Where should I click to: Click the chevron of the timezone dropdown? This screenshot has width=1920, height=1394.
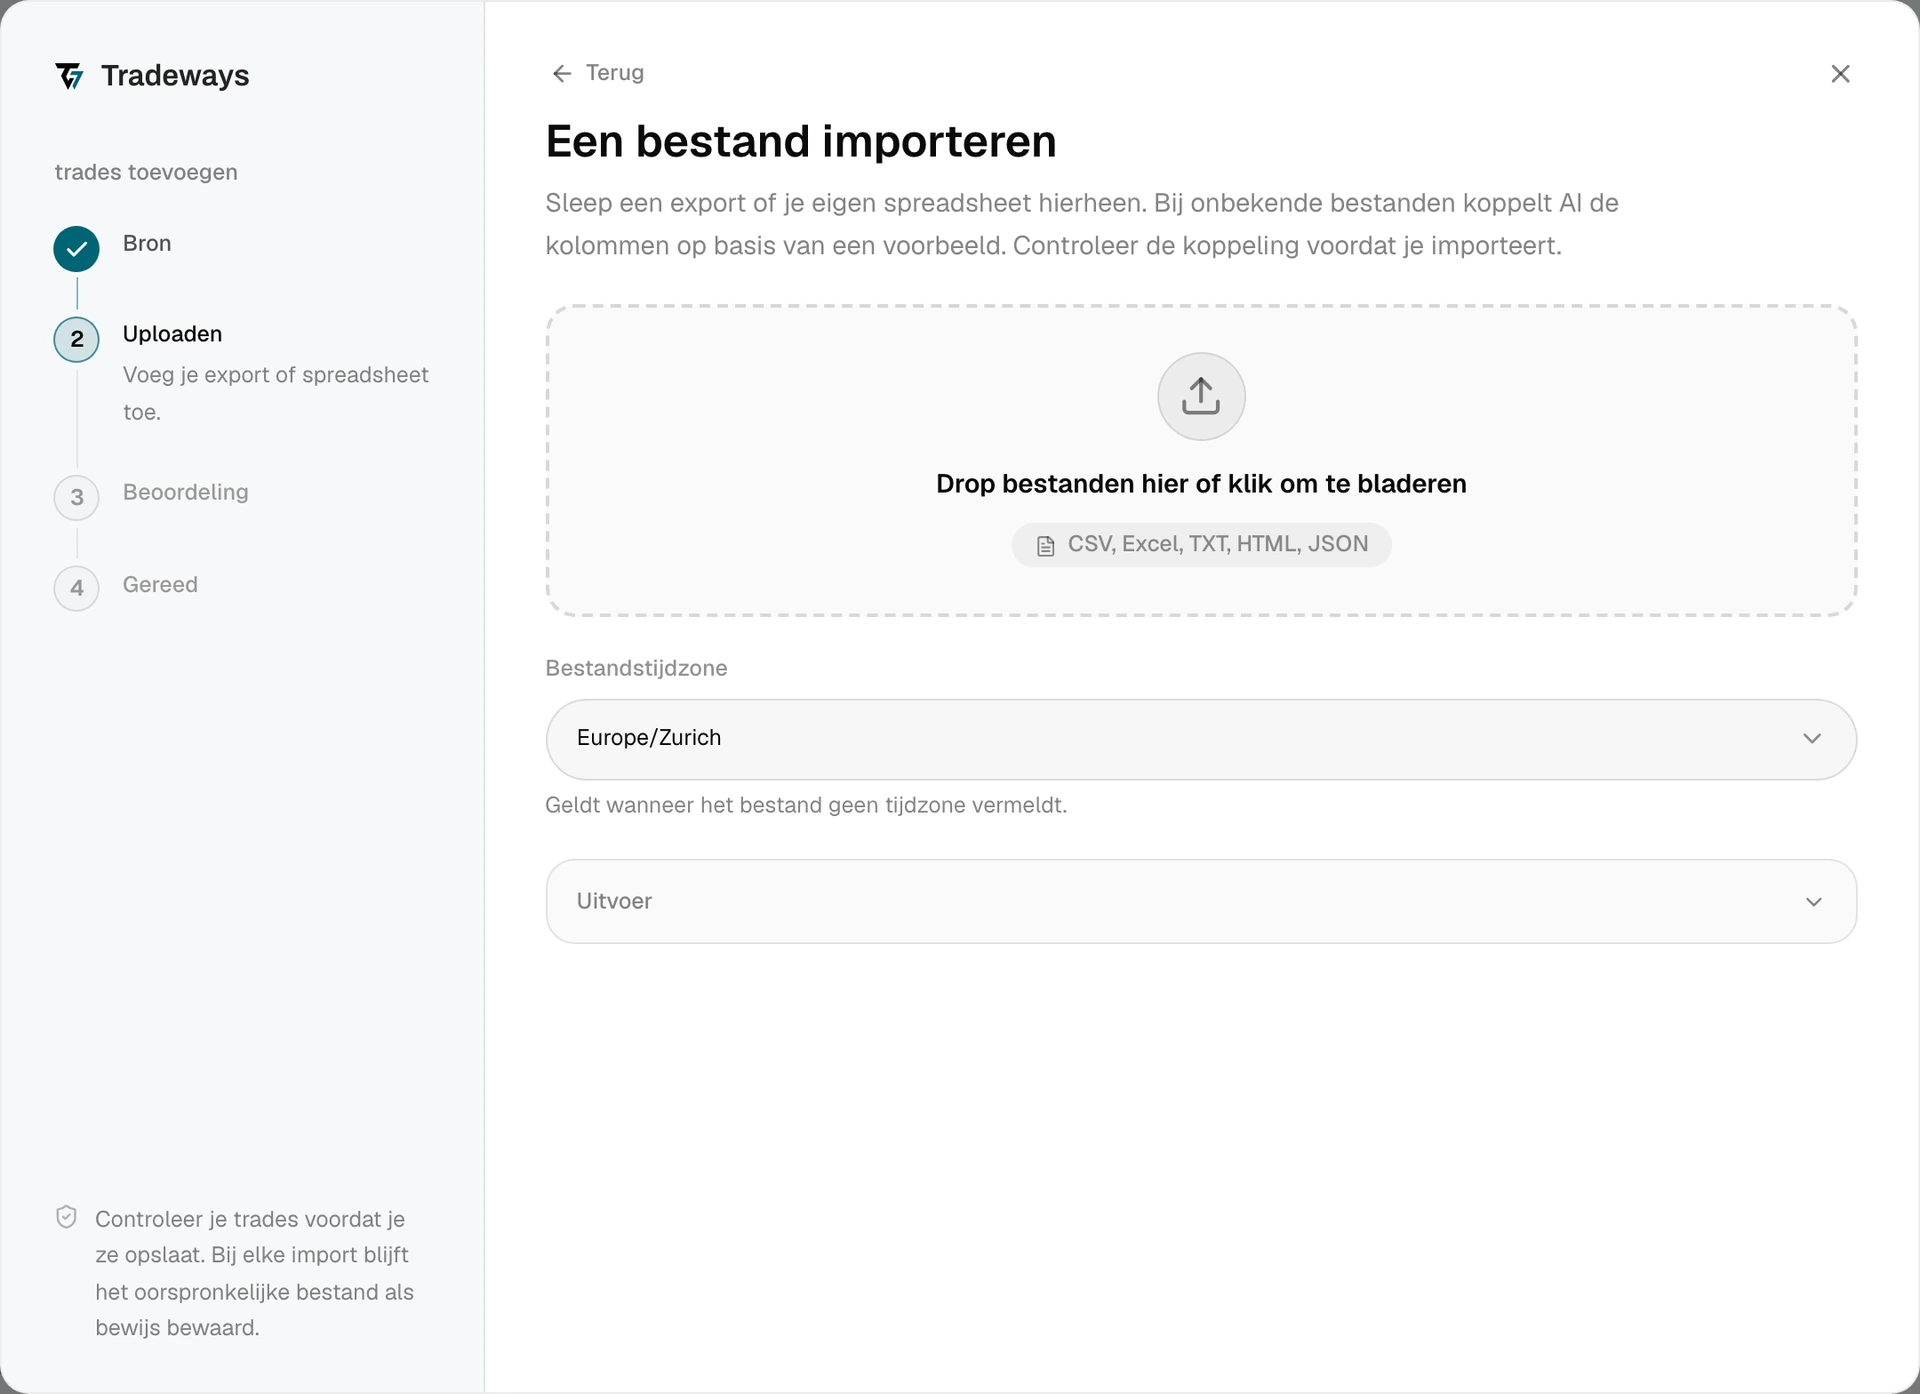pyautogui.click(x=1812, y=739)
